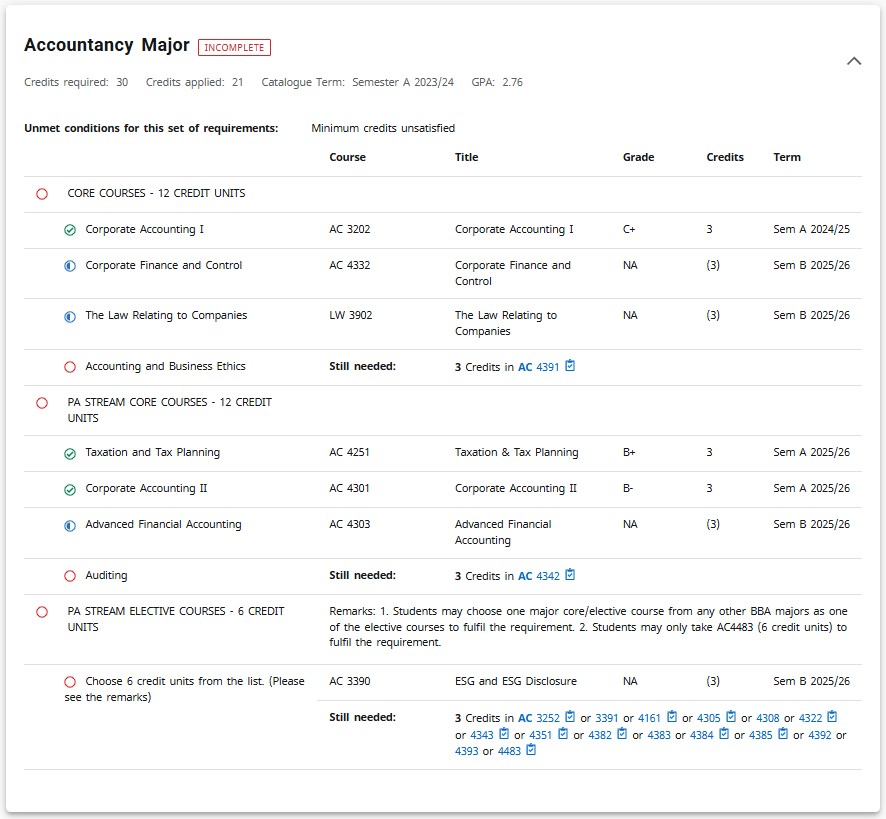Open the 4483 course link

(x=509, y=751)
